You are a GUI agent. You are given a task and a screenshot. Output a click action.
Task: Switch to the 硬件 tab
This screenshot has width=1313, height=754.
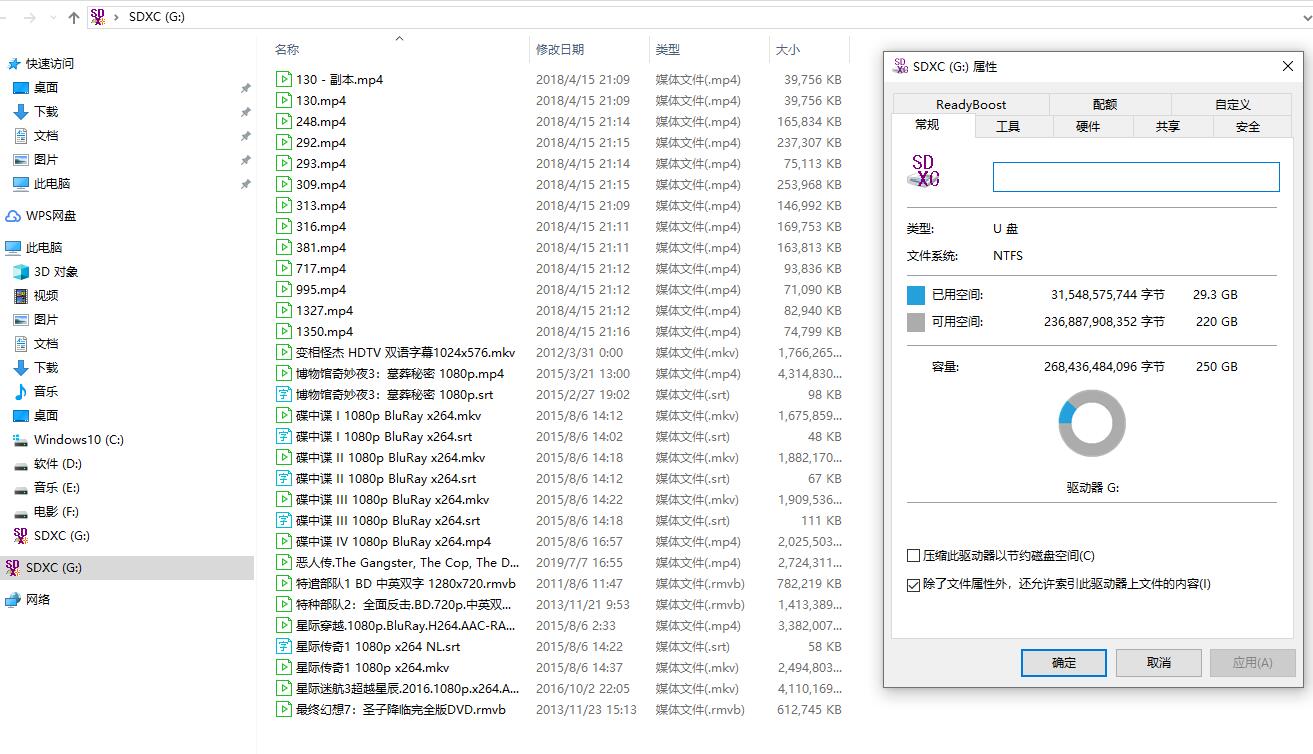(x=1088, y=126)
